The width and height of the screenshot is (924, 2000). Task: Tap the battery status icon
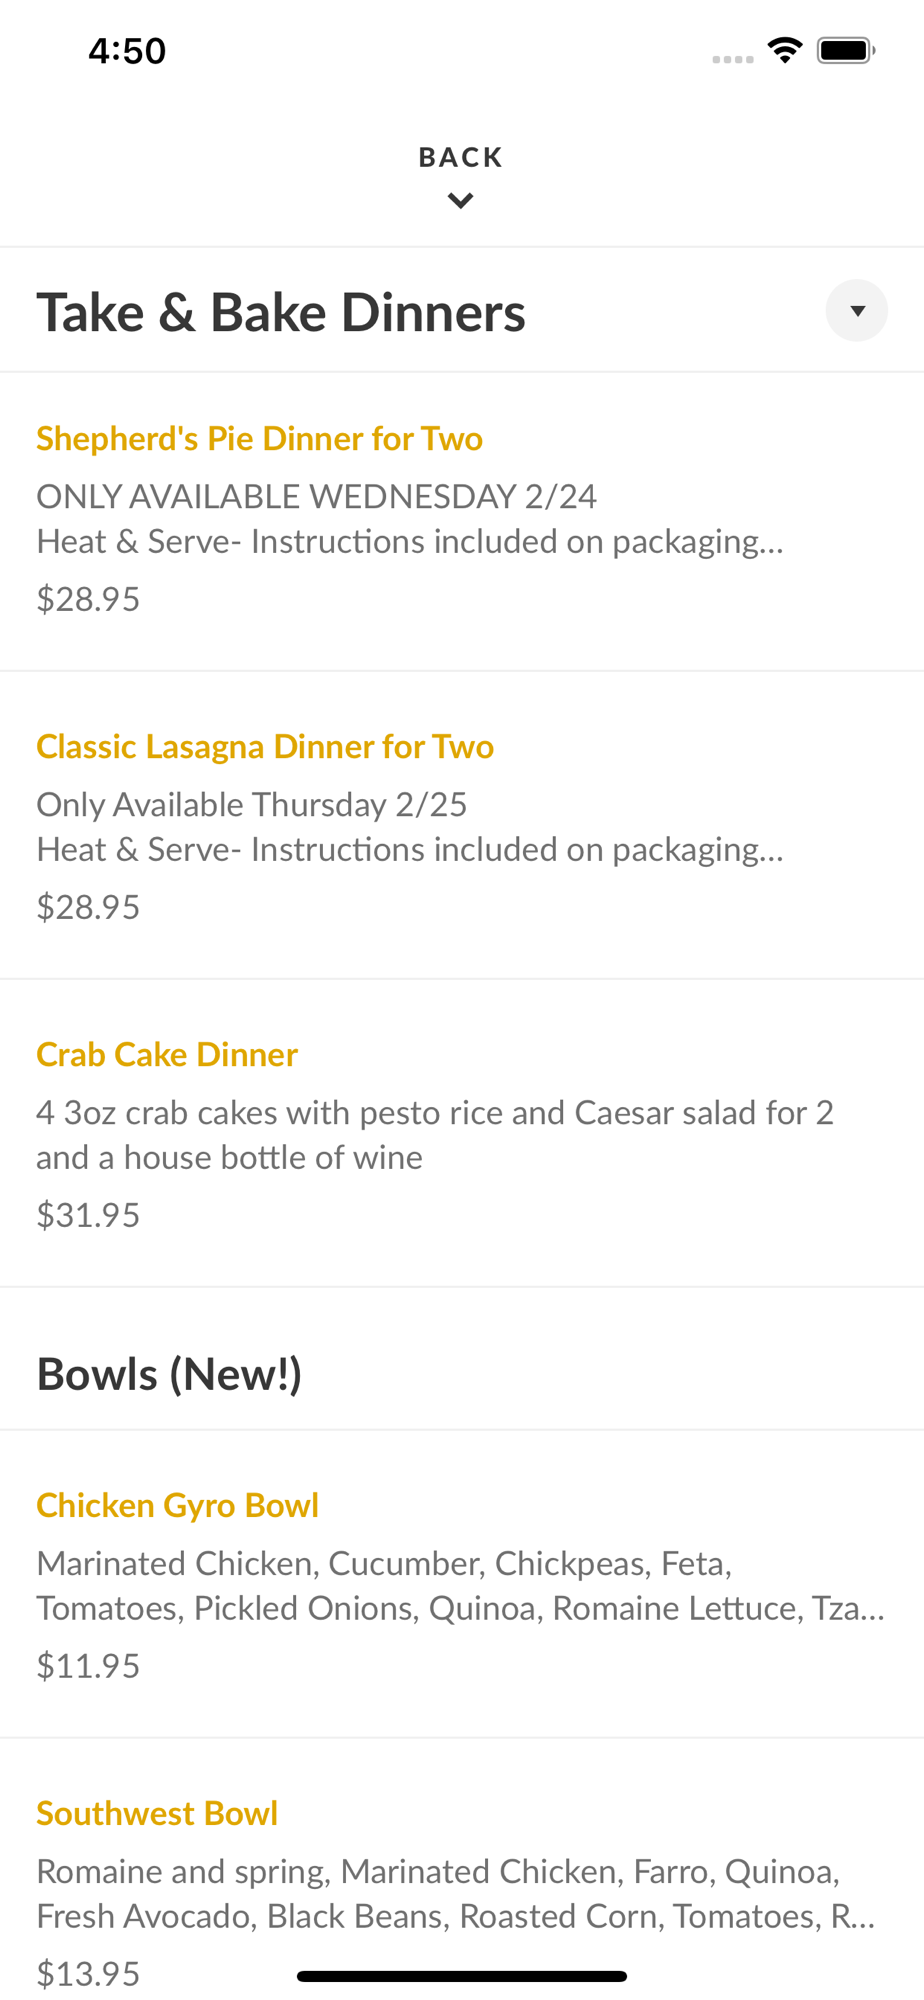click(x=846, y=50)
